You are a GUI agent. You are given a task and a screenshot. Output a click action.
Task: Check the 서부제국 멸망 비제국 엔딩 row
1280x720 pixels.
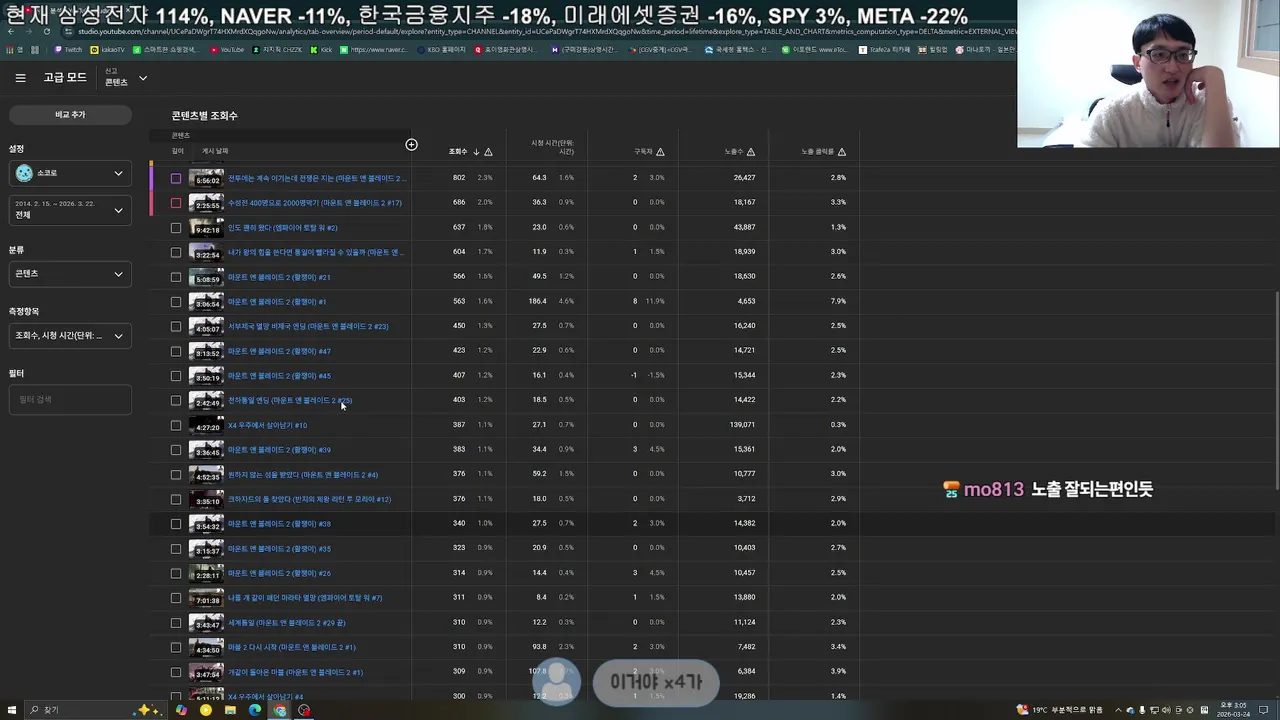coord(176,326)
